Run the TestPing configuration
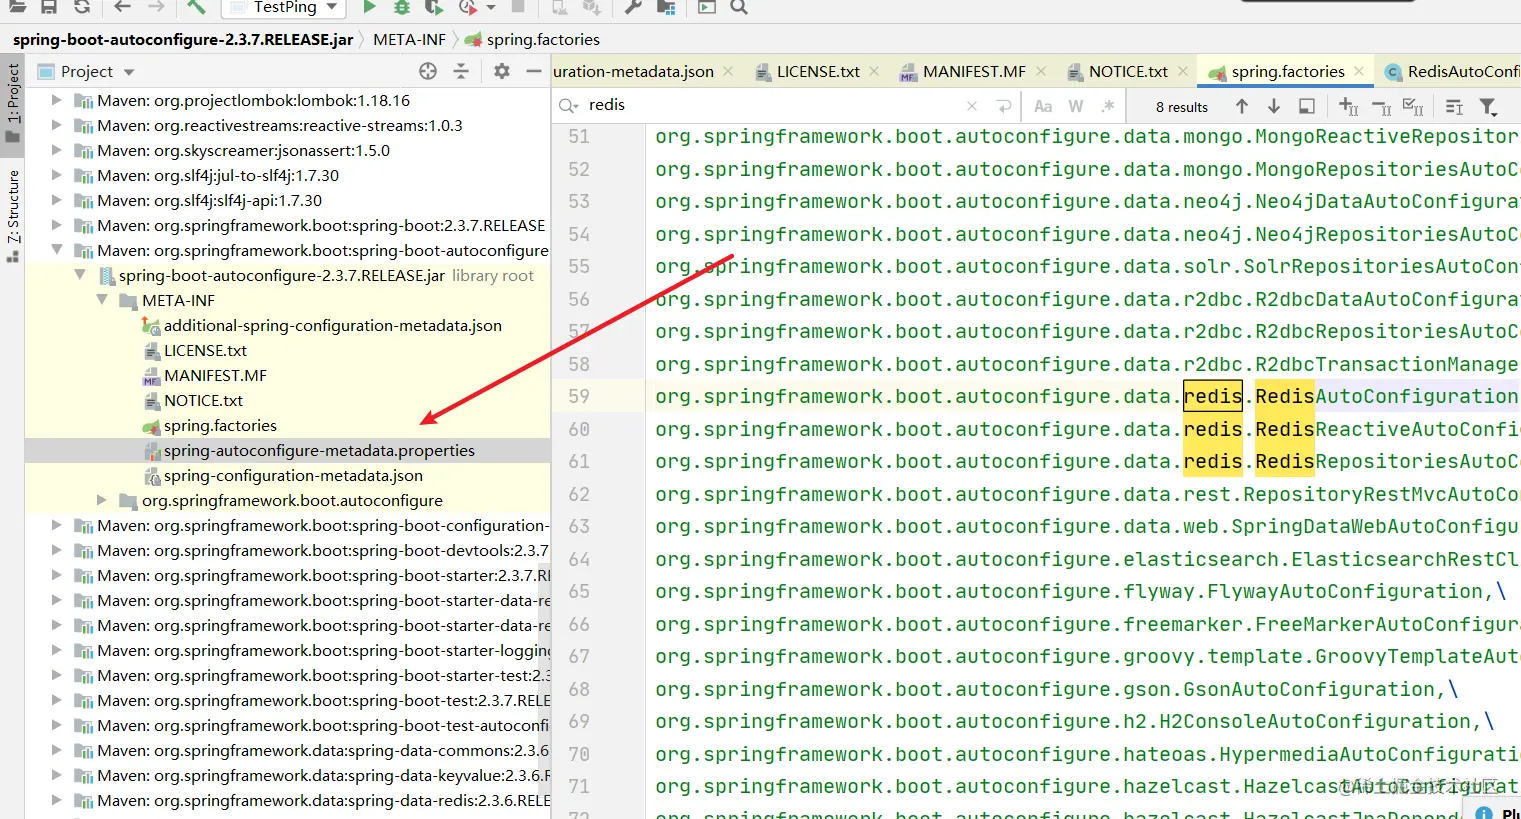This screenshot has width=1521, height=819. click(369, 7)
